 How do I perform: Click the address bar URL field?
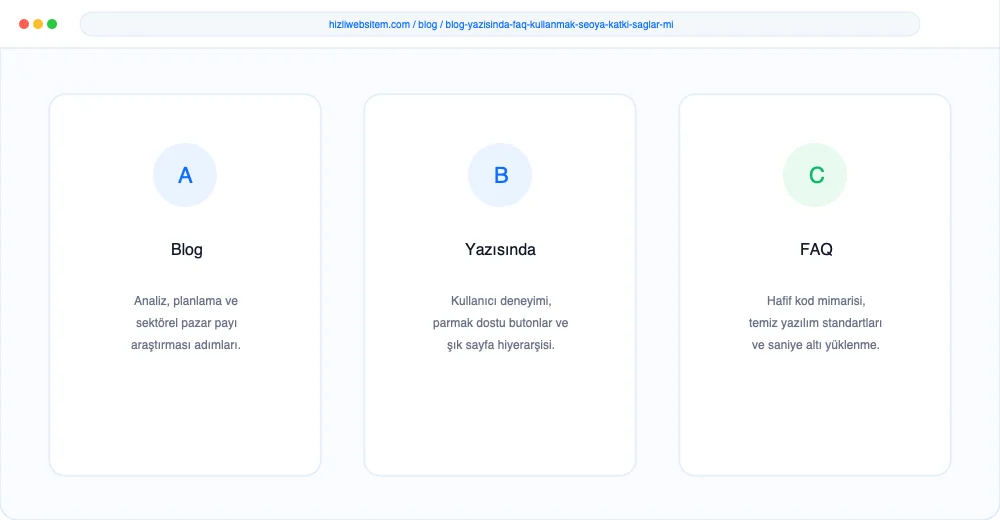coord(500,24)
